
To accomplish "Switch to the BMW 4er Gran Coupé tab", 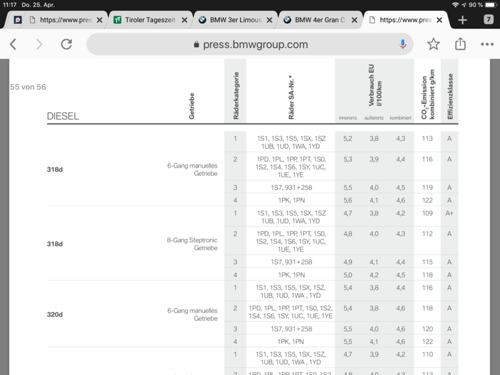I will (x=315, y=20).
